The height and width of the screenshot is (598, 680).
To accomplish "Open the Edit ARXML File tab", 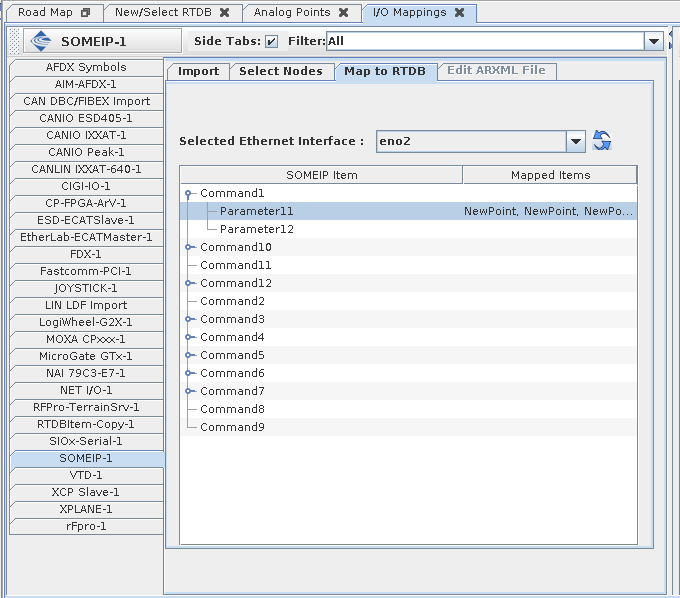I will pyautogui.click(x=496, y=70).
